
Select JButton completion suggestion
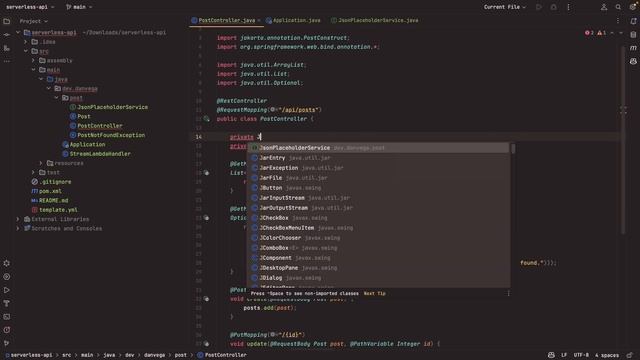tap(378, 188)
